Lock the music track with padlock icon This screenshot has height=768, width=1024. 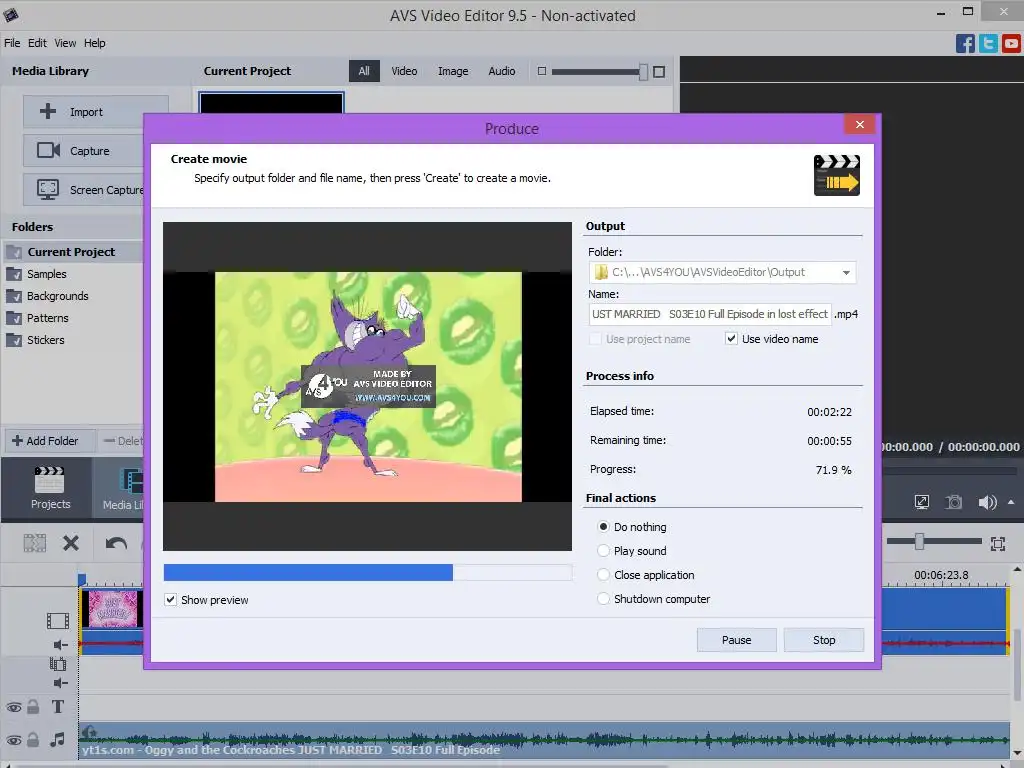click(x=33, y=739)
